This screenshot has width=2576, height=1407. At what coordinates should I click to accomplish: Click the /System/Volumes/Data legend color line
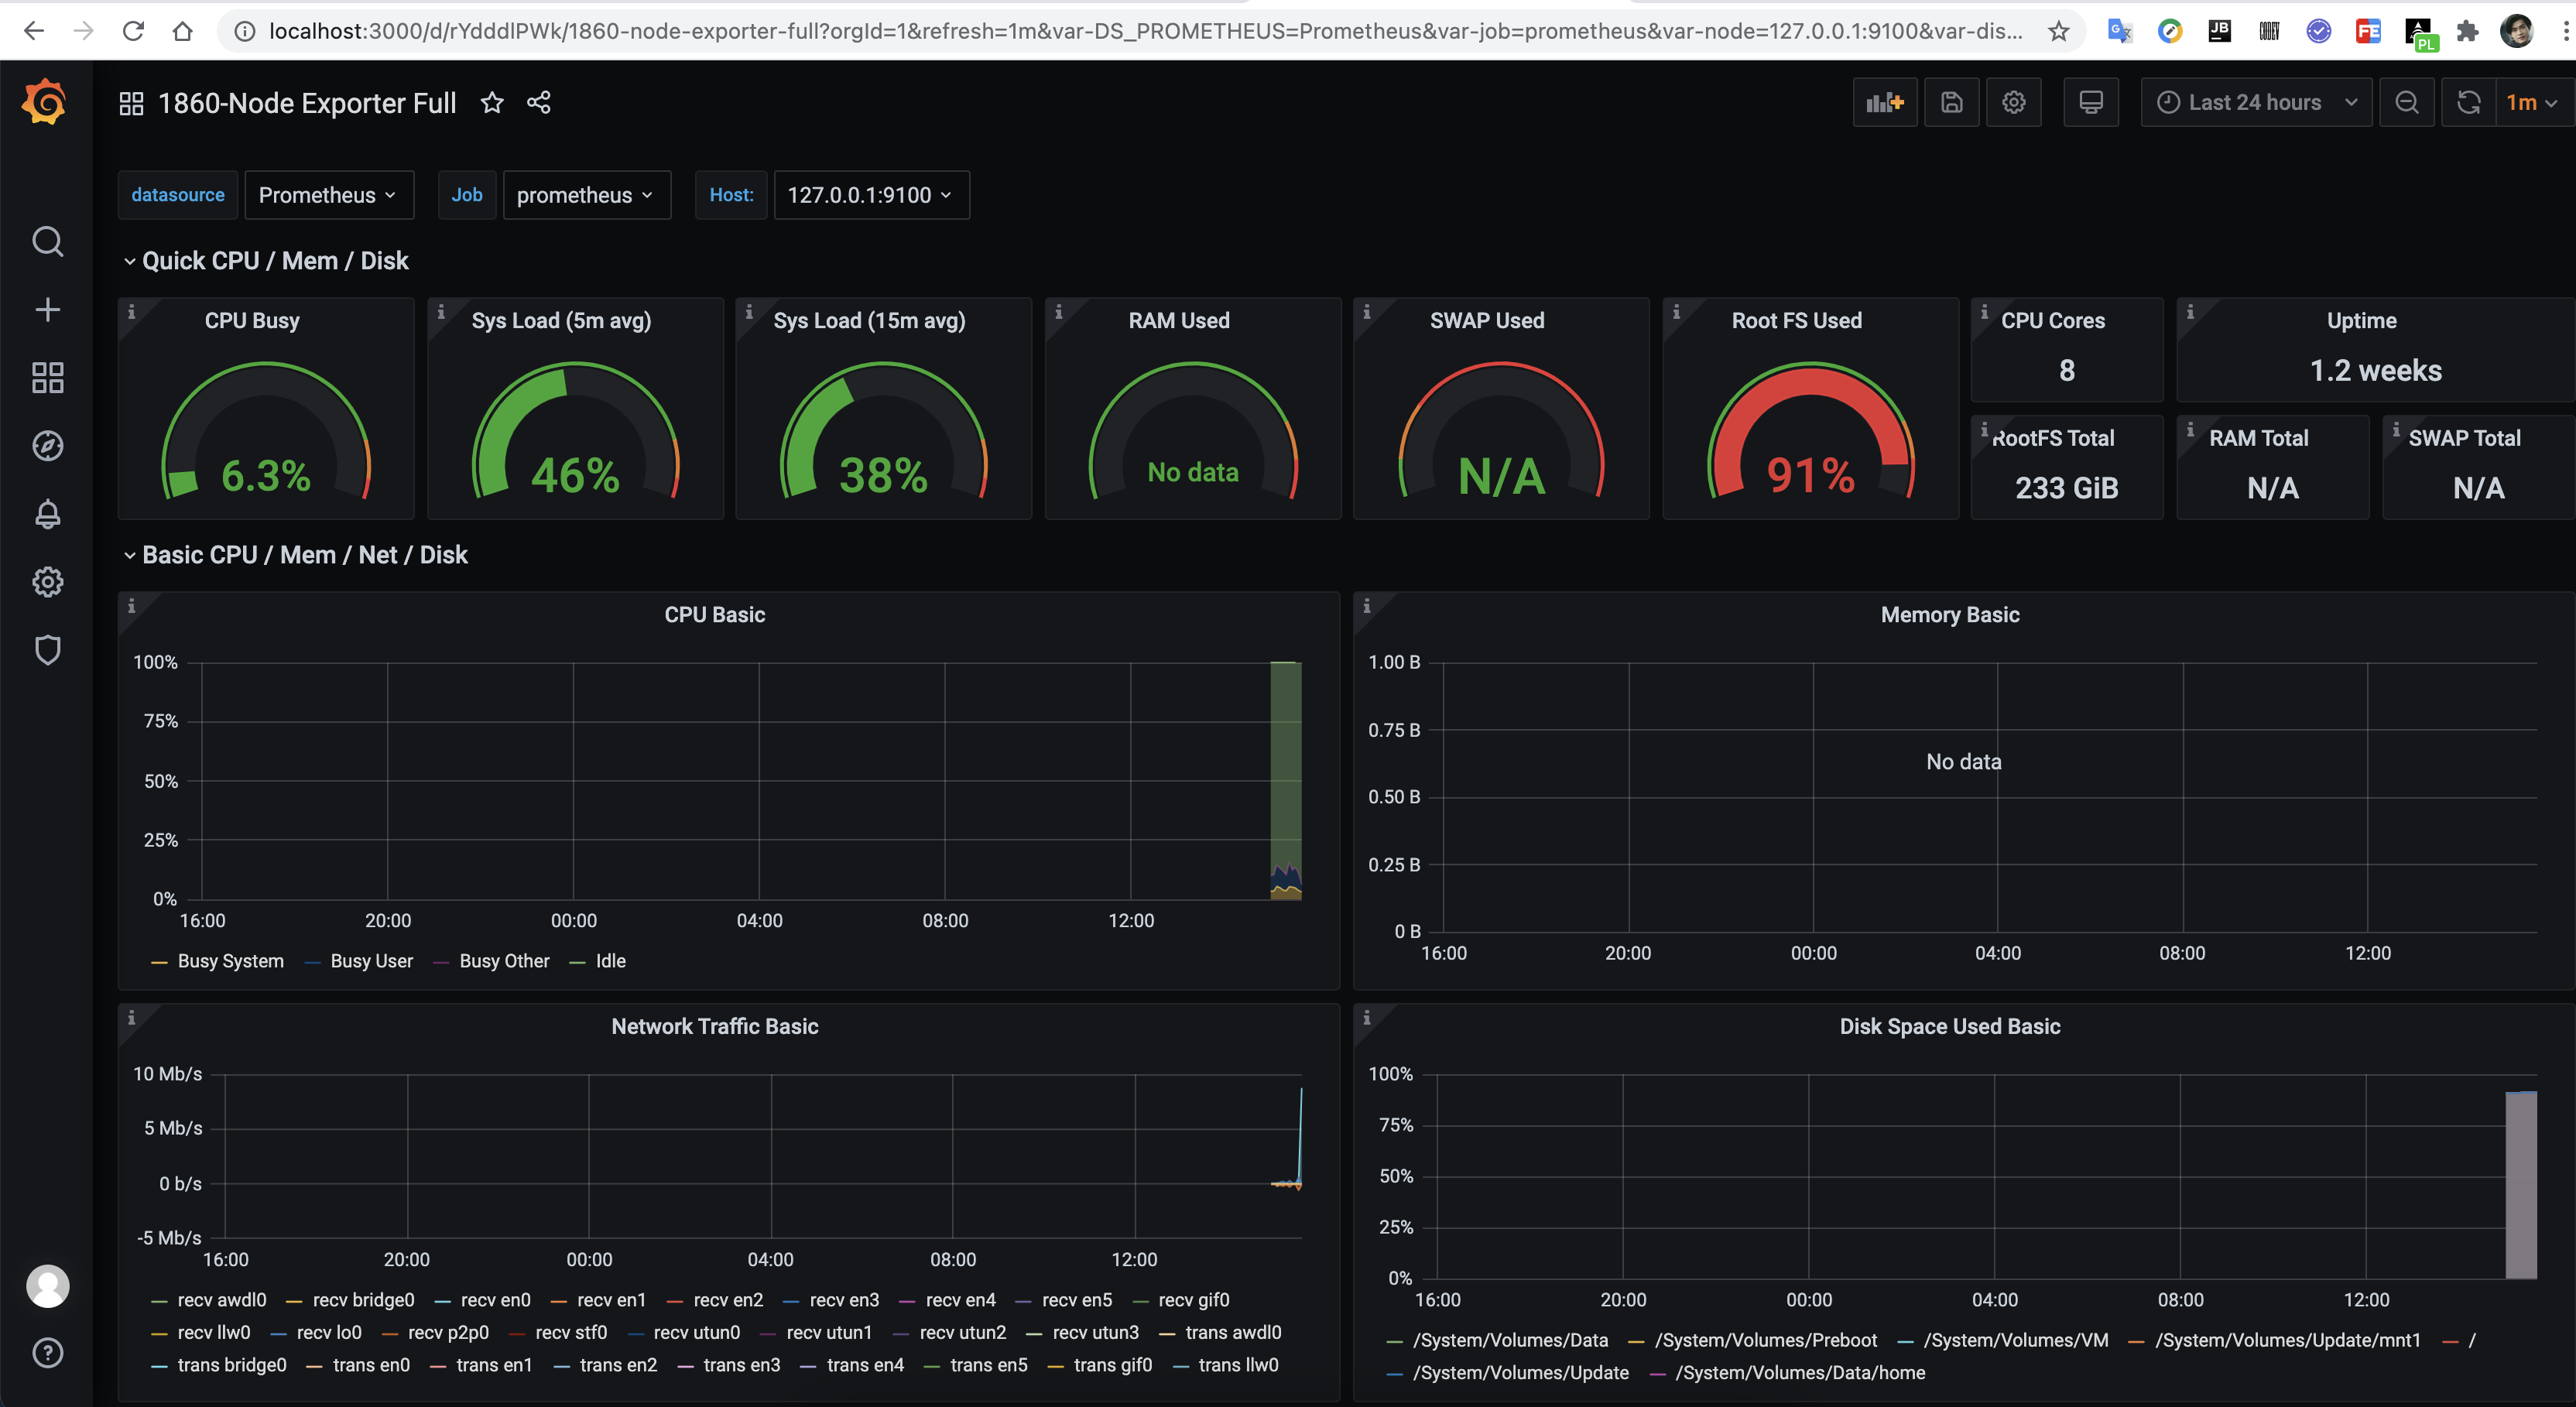[x=1395, y=1341]
